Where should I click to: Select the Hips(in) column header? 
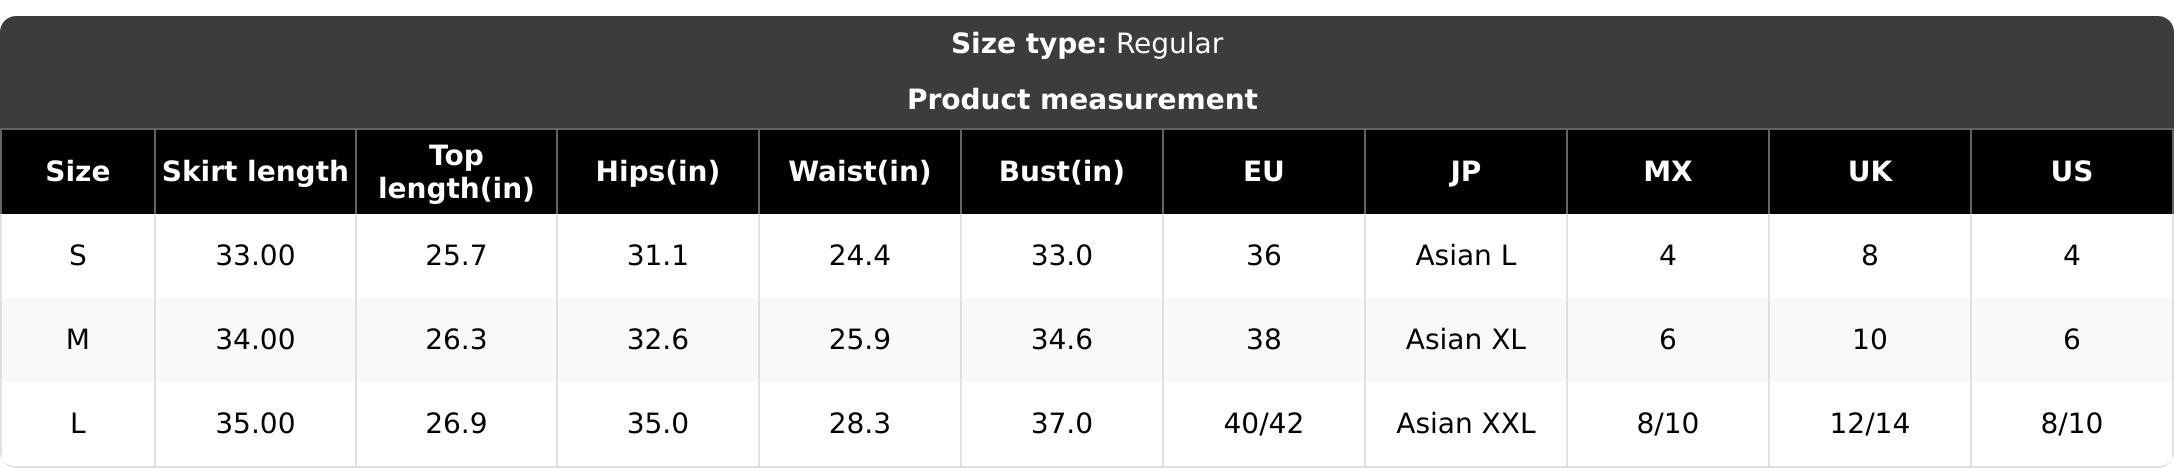coord(658,172)
